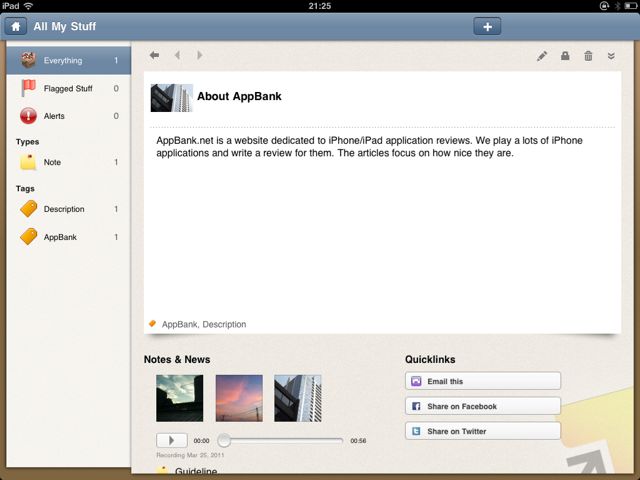Open the building photo in Notes & News
The image size is (640, 480).
tap(298, 398)
